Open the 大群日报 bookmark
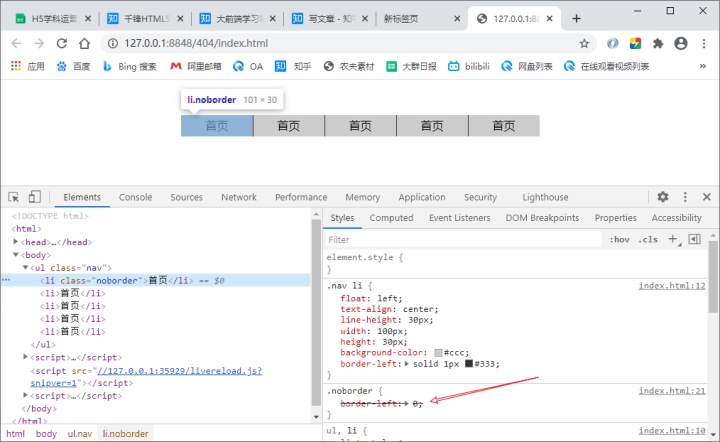 point(411,66)
